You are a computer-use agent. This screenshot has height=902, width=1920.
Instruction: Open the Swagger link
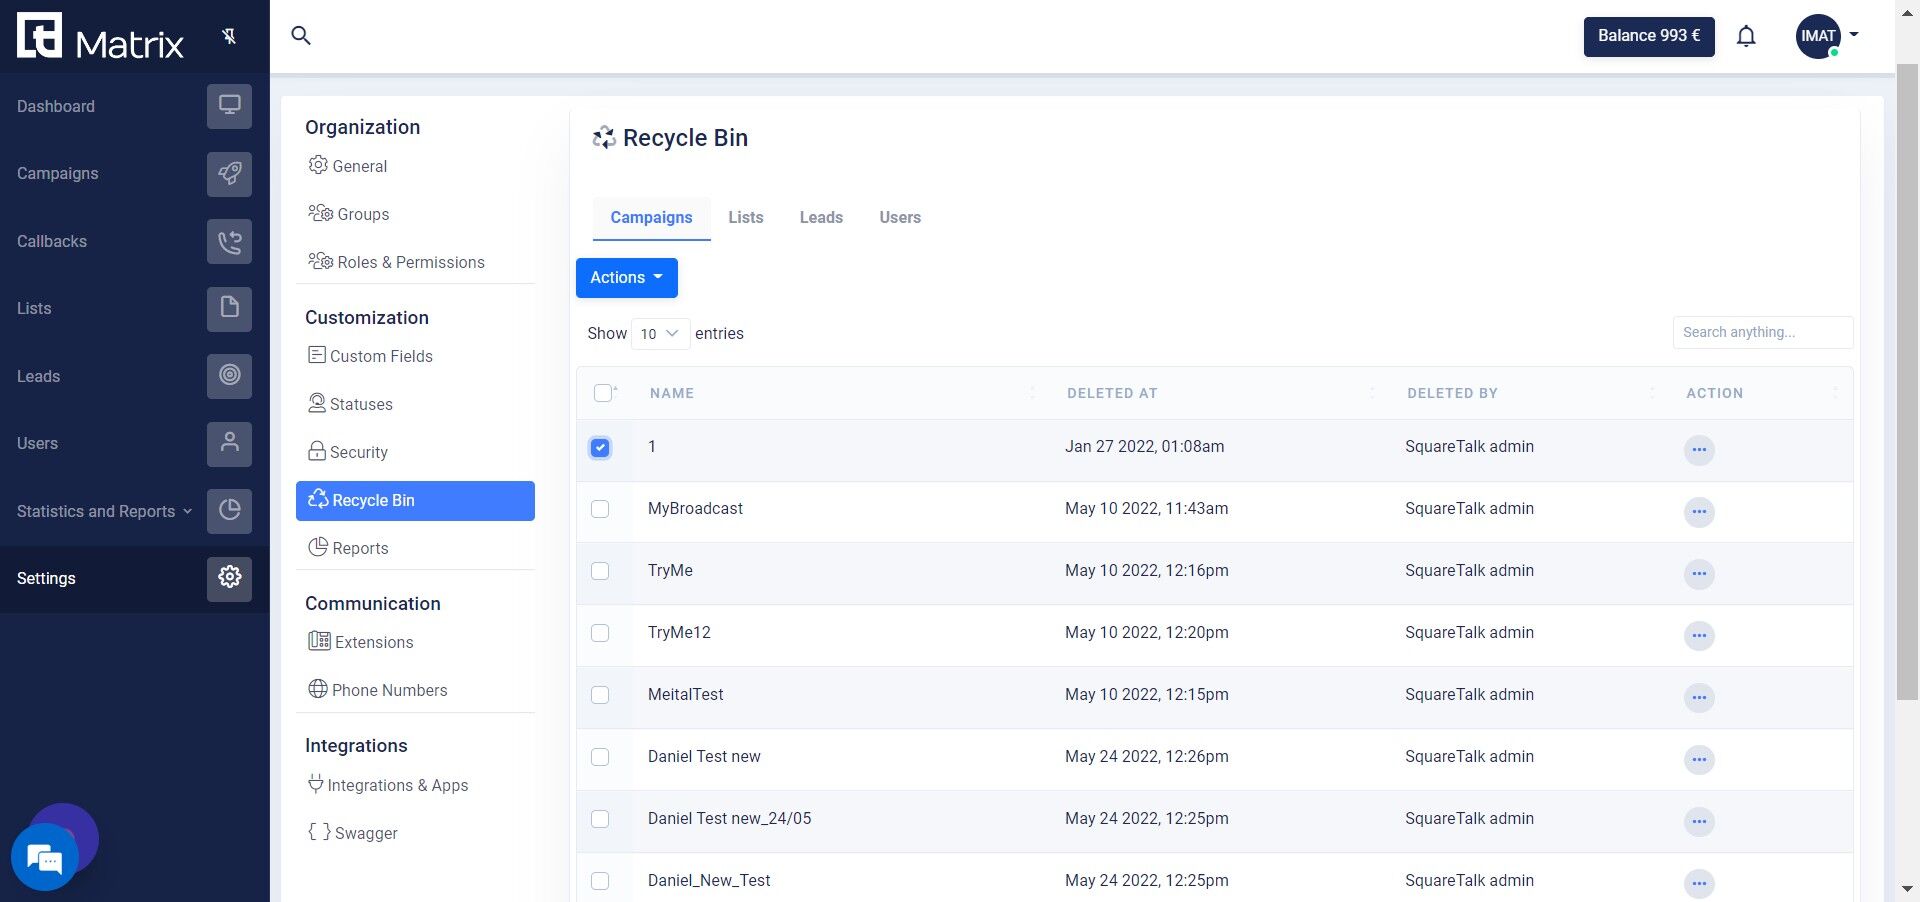pyautogui.click(x=364, y=833)
